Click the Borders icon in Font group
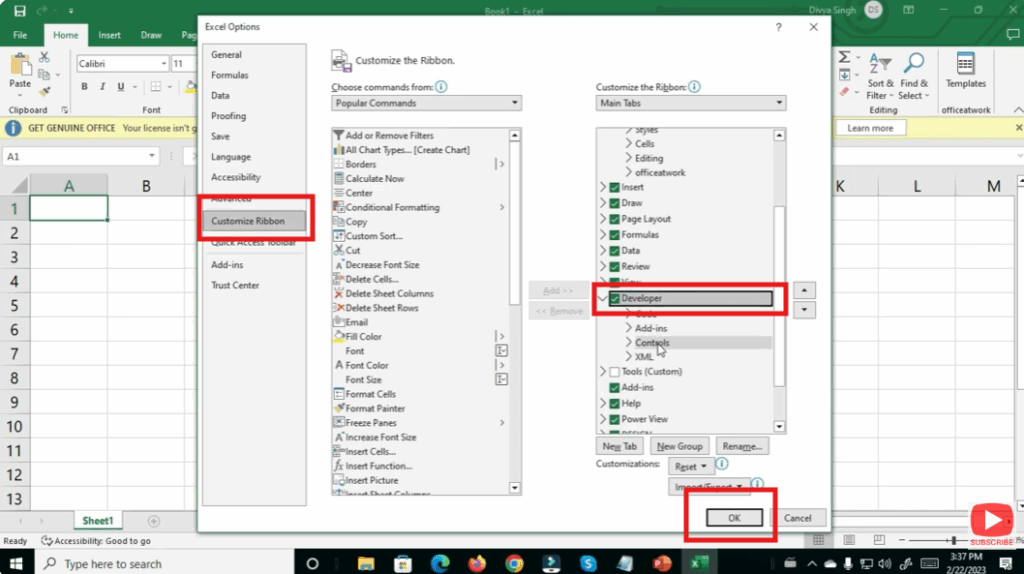 pyautogui.click(x=155, y=86)
